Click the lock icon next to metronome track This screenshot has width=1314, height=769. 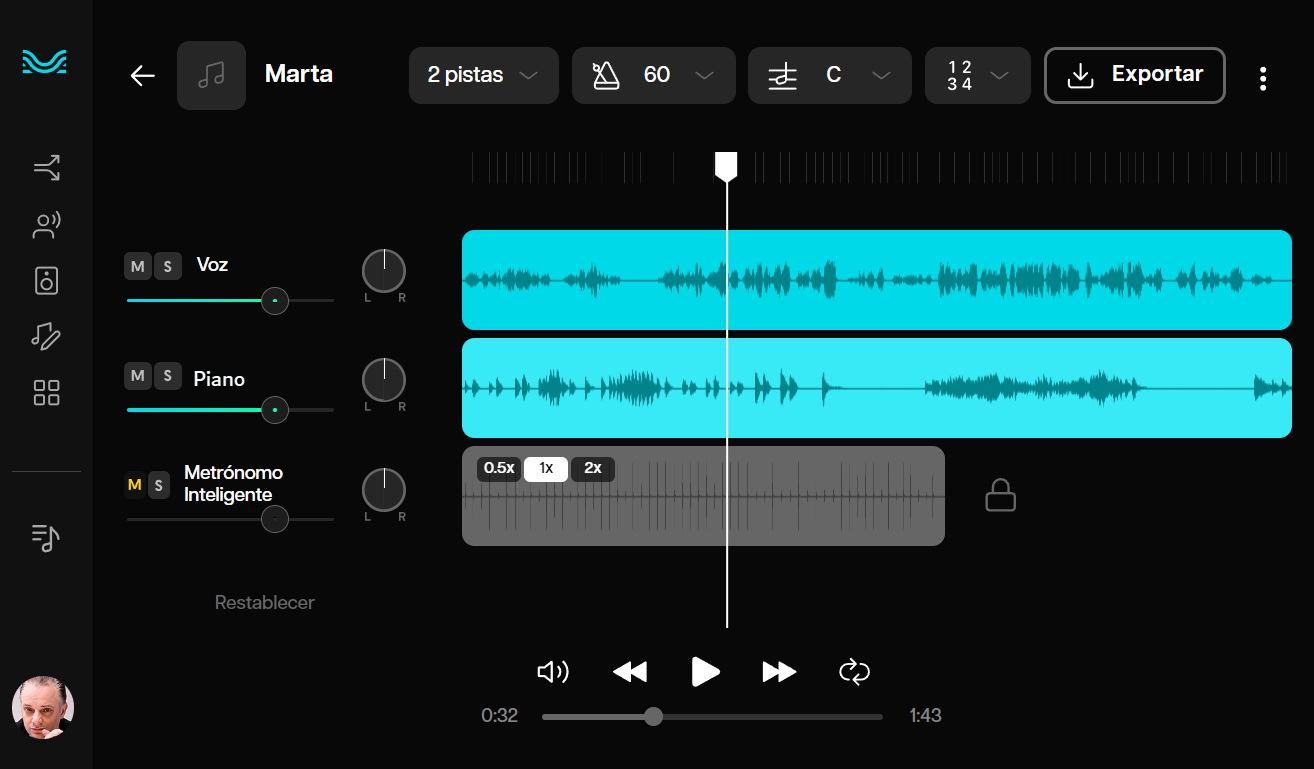[1000, 495]
